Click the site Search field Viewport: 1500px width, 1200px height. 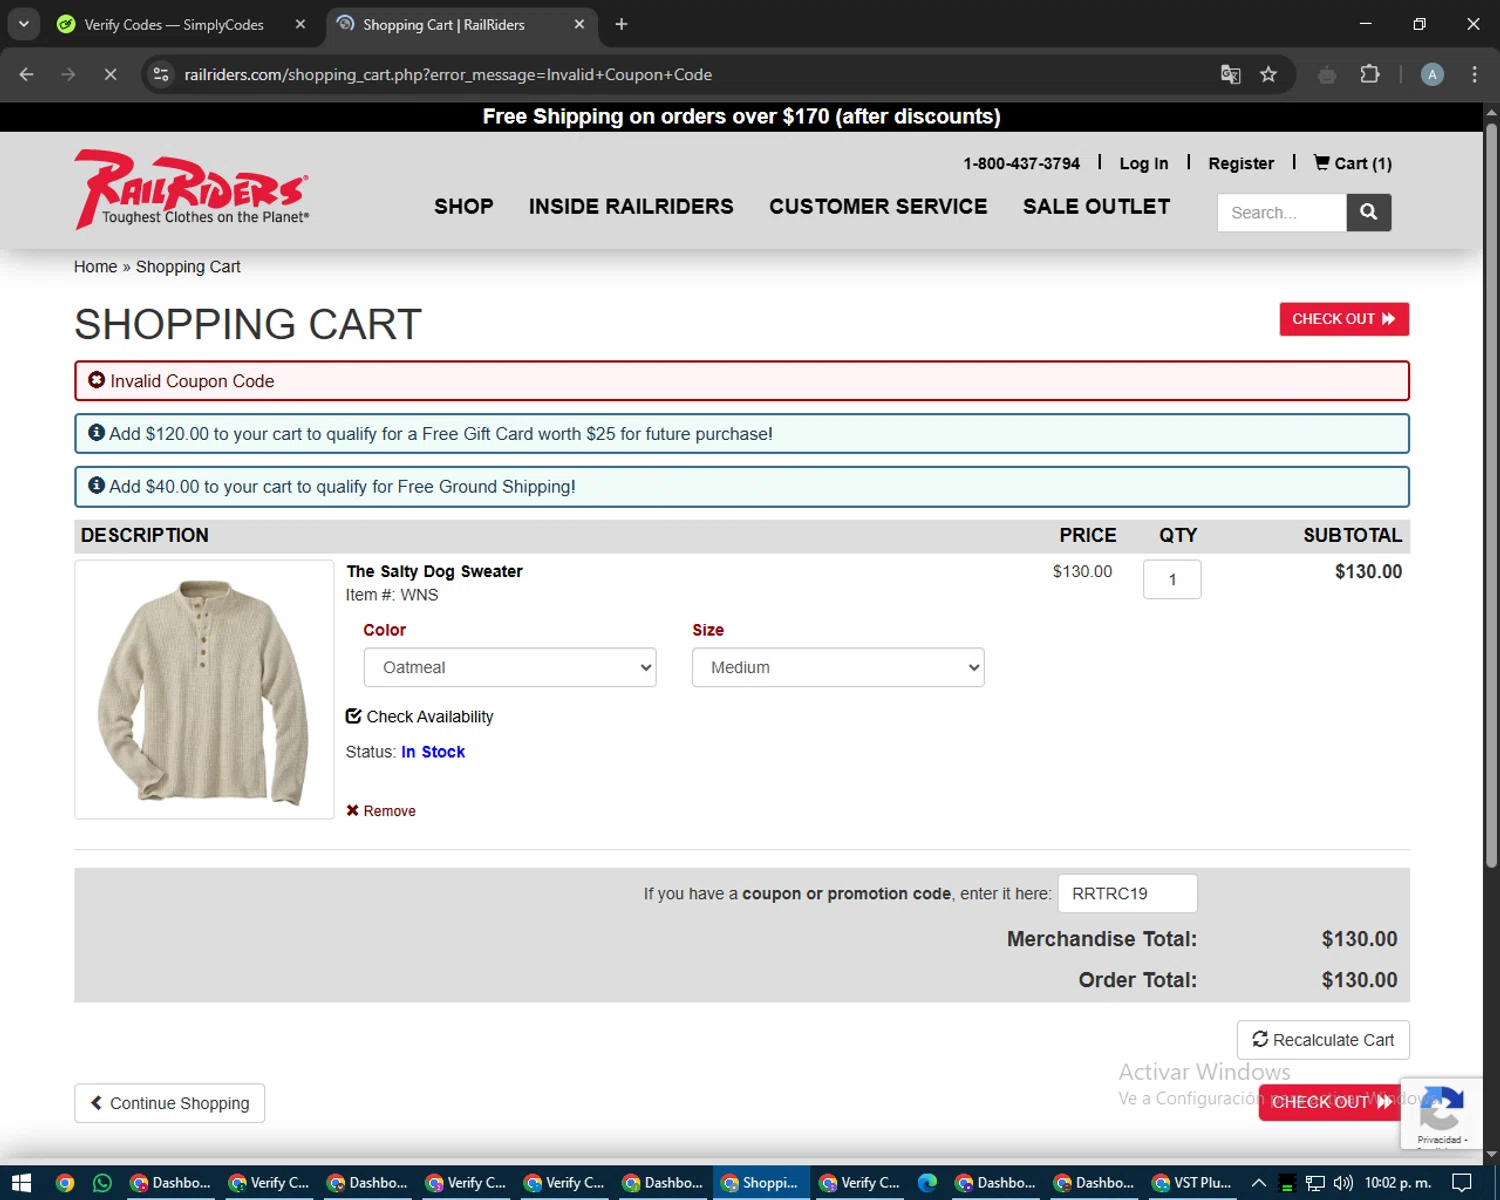tap(1282, 212)
